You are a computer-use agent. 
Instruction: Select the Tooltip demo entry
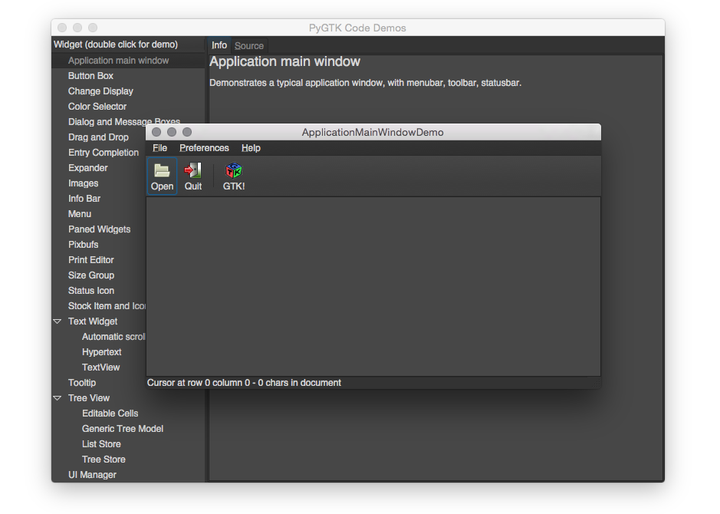pyautogui.click(x=82, y=383)
